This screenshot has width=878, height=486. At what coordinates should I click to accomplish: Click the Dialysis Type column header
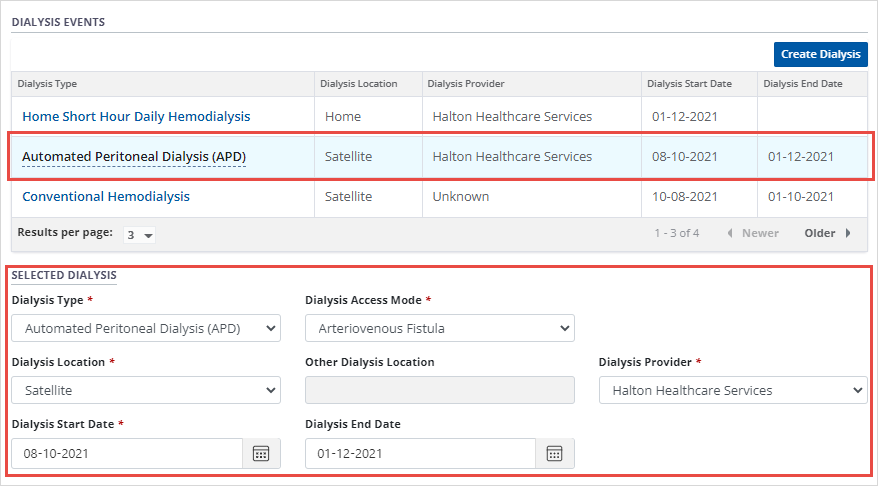coord(47,84)
